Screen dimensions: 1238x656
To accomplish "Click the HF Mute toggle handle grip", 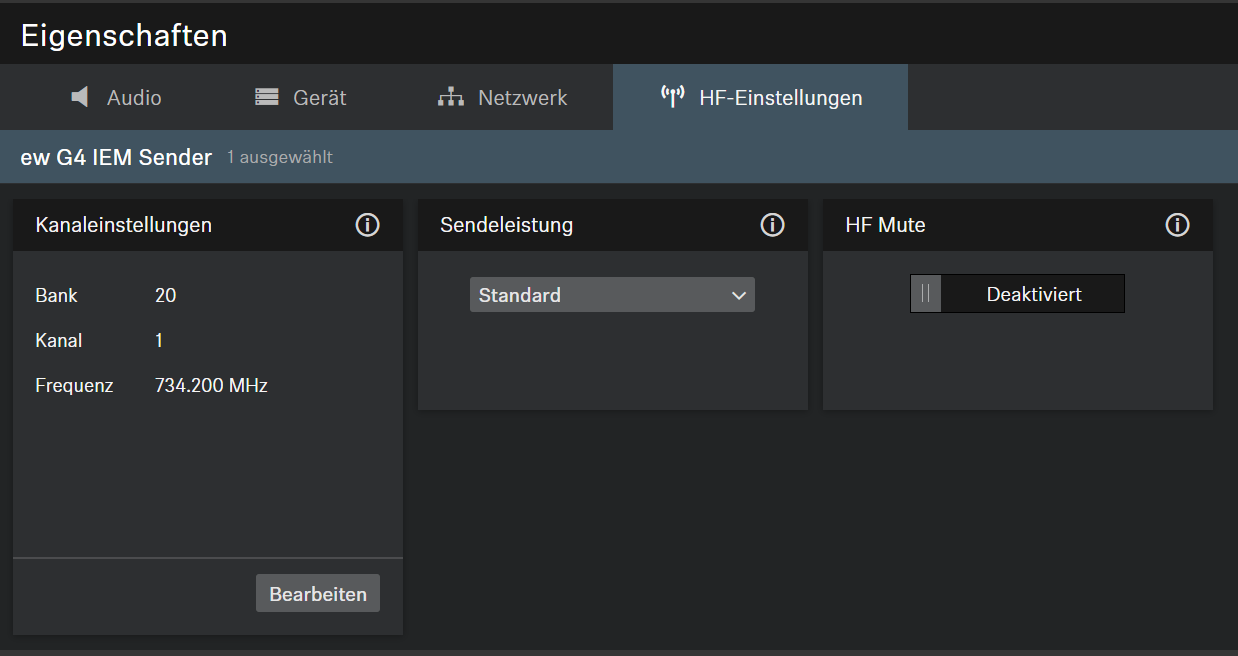I will (926, 294).
